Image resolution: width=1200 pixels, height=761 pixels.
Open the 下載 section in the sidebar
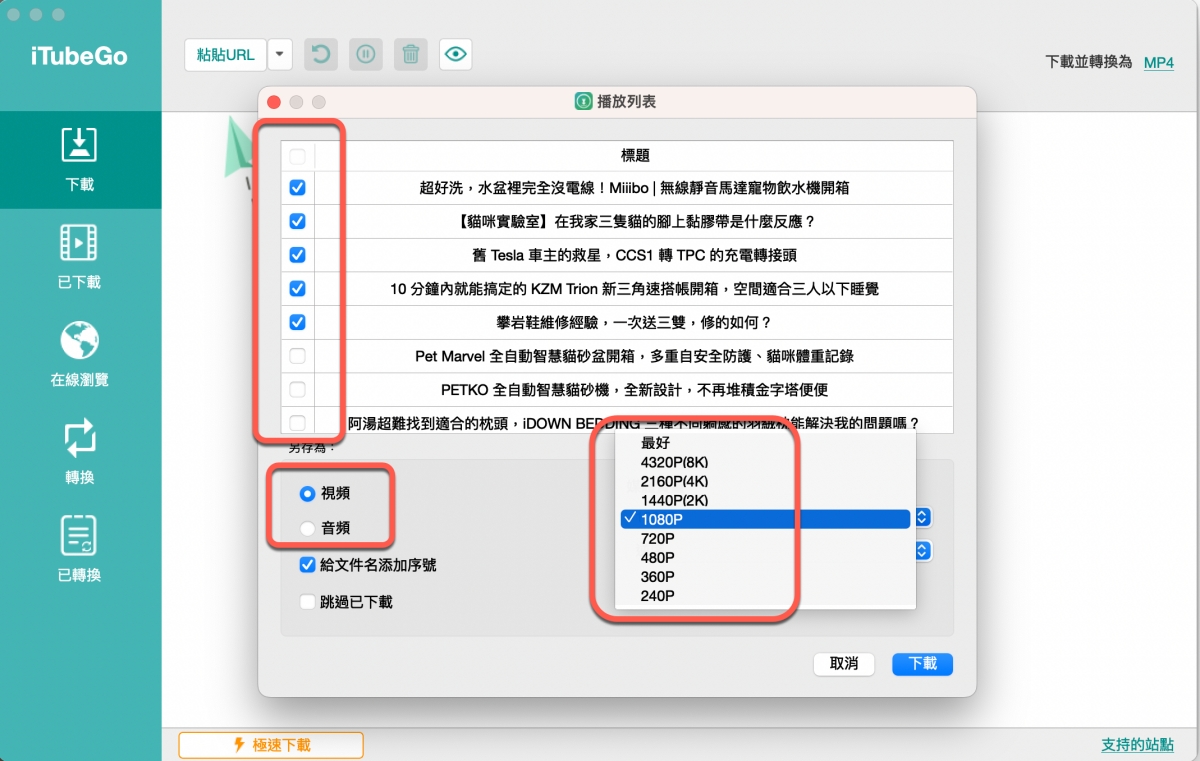coord(79,159)
